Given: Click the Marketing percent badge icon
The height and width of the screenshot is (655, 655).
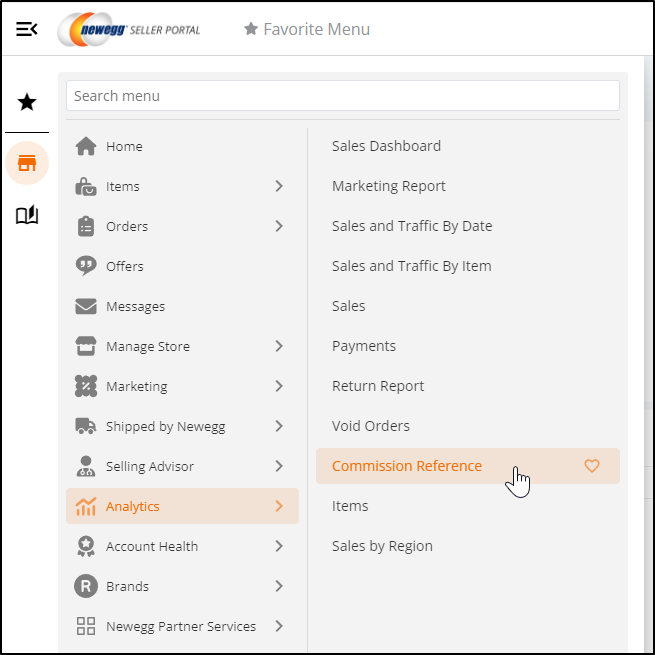Looking at the screenshot, I should (86, 386).
